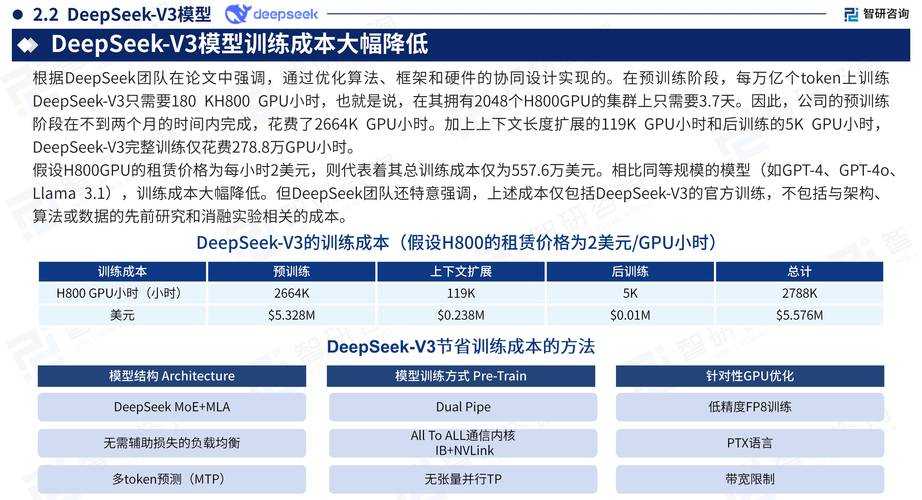Screen dimensions: 922x500
Task: Click the paragraph line starting '假设H800GPU的租赁价格'
Action: click(466, 171)
